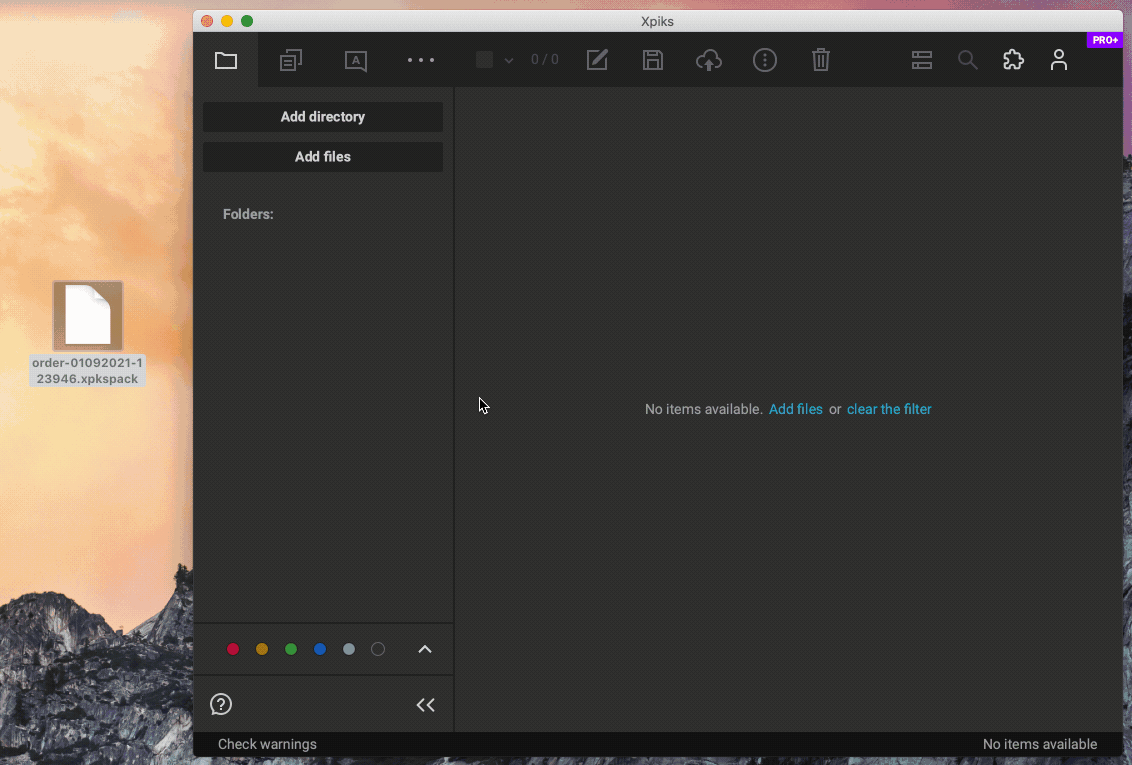Open the selection dropdown arrow
The width and height of the screenshot is (1132, 765).
[509, 61]
